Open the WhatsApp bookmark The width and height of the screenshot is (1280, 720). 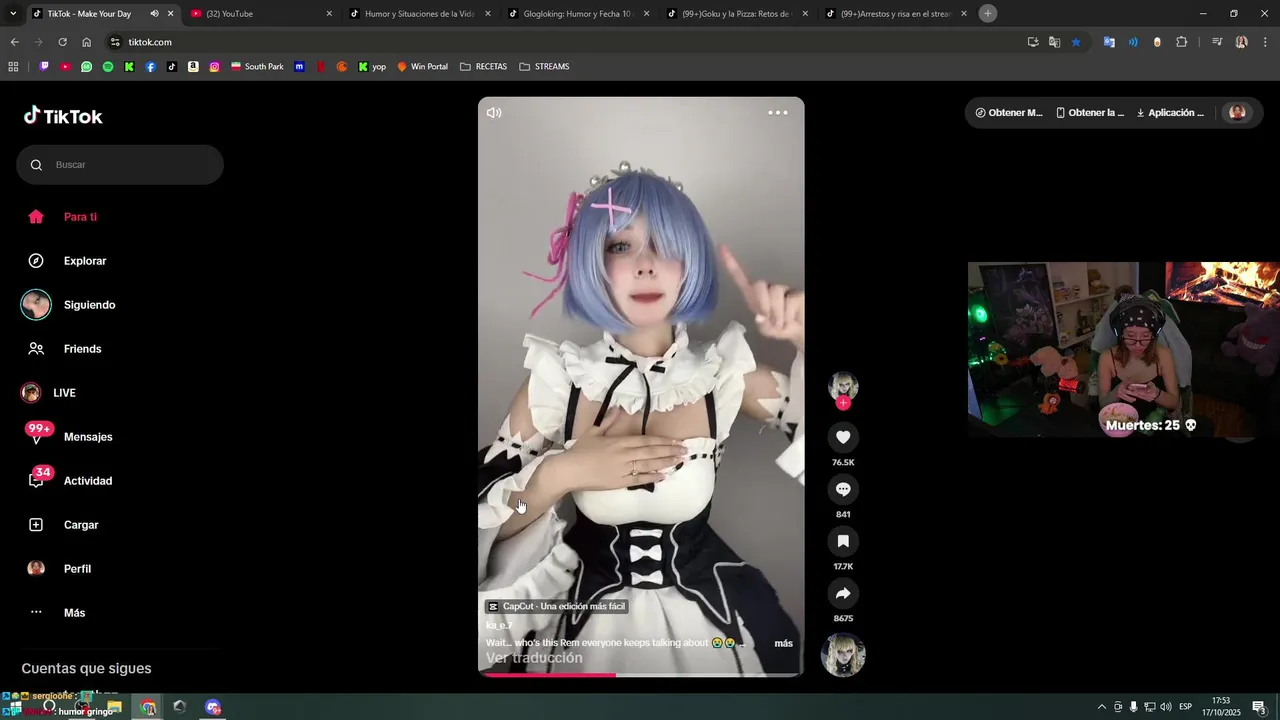tap(87, 67)
